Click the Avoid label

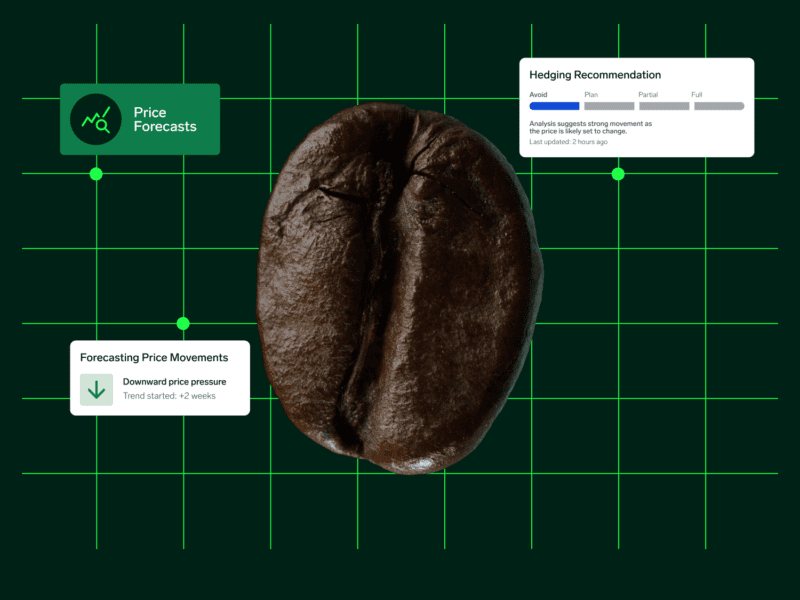(x=538, y=94)
